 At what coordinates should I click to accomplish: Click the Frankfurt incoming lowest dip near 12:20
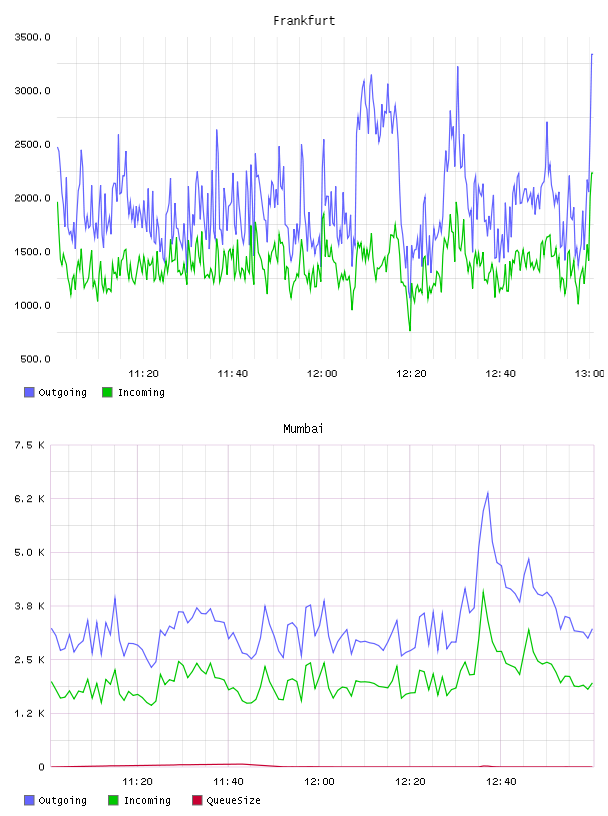pos(410,329)
